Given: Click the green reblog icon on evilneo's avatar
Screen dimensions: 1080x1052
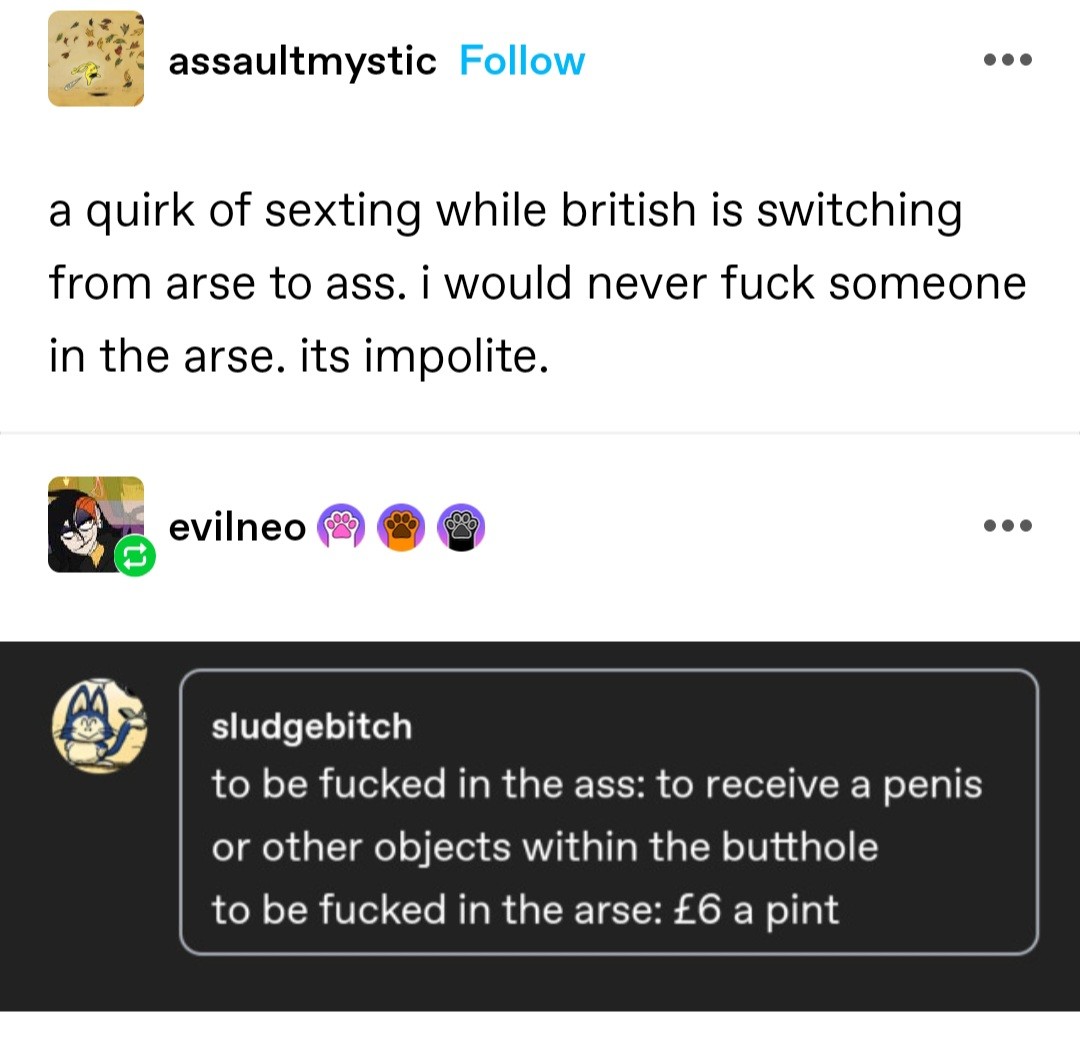Looking at the screenshot, I should click(x=135, y=555).
